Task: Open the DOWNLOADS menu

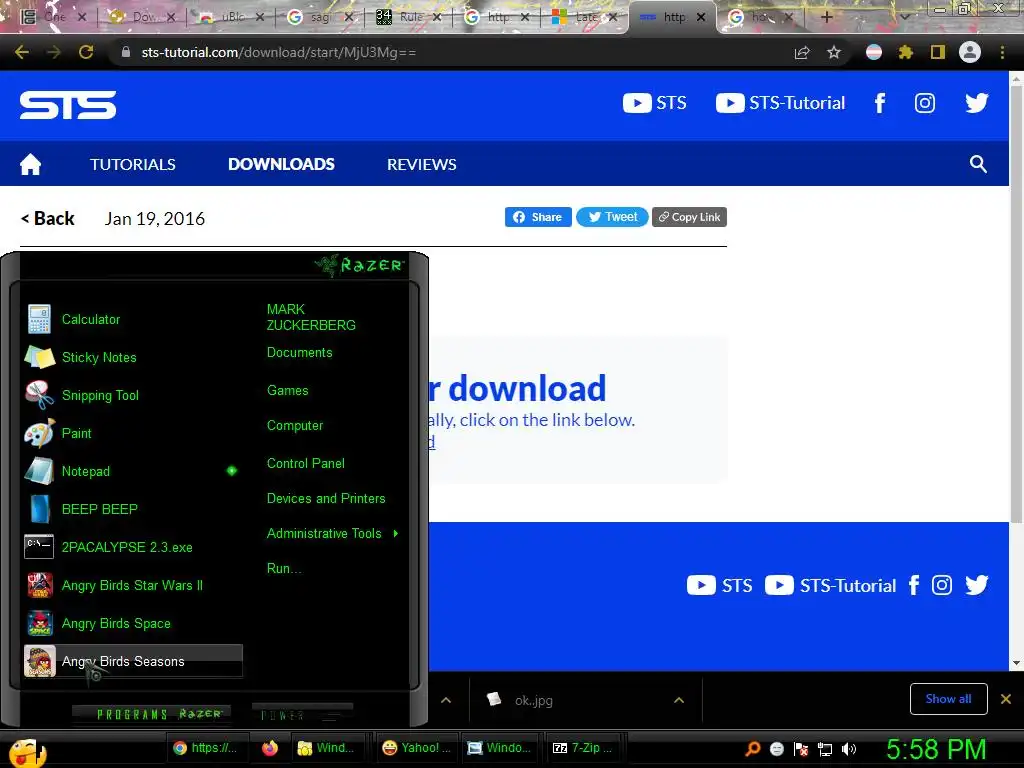Action: tap(281, 165)
